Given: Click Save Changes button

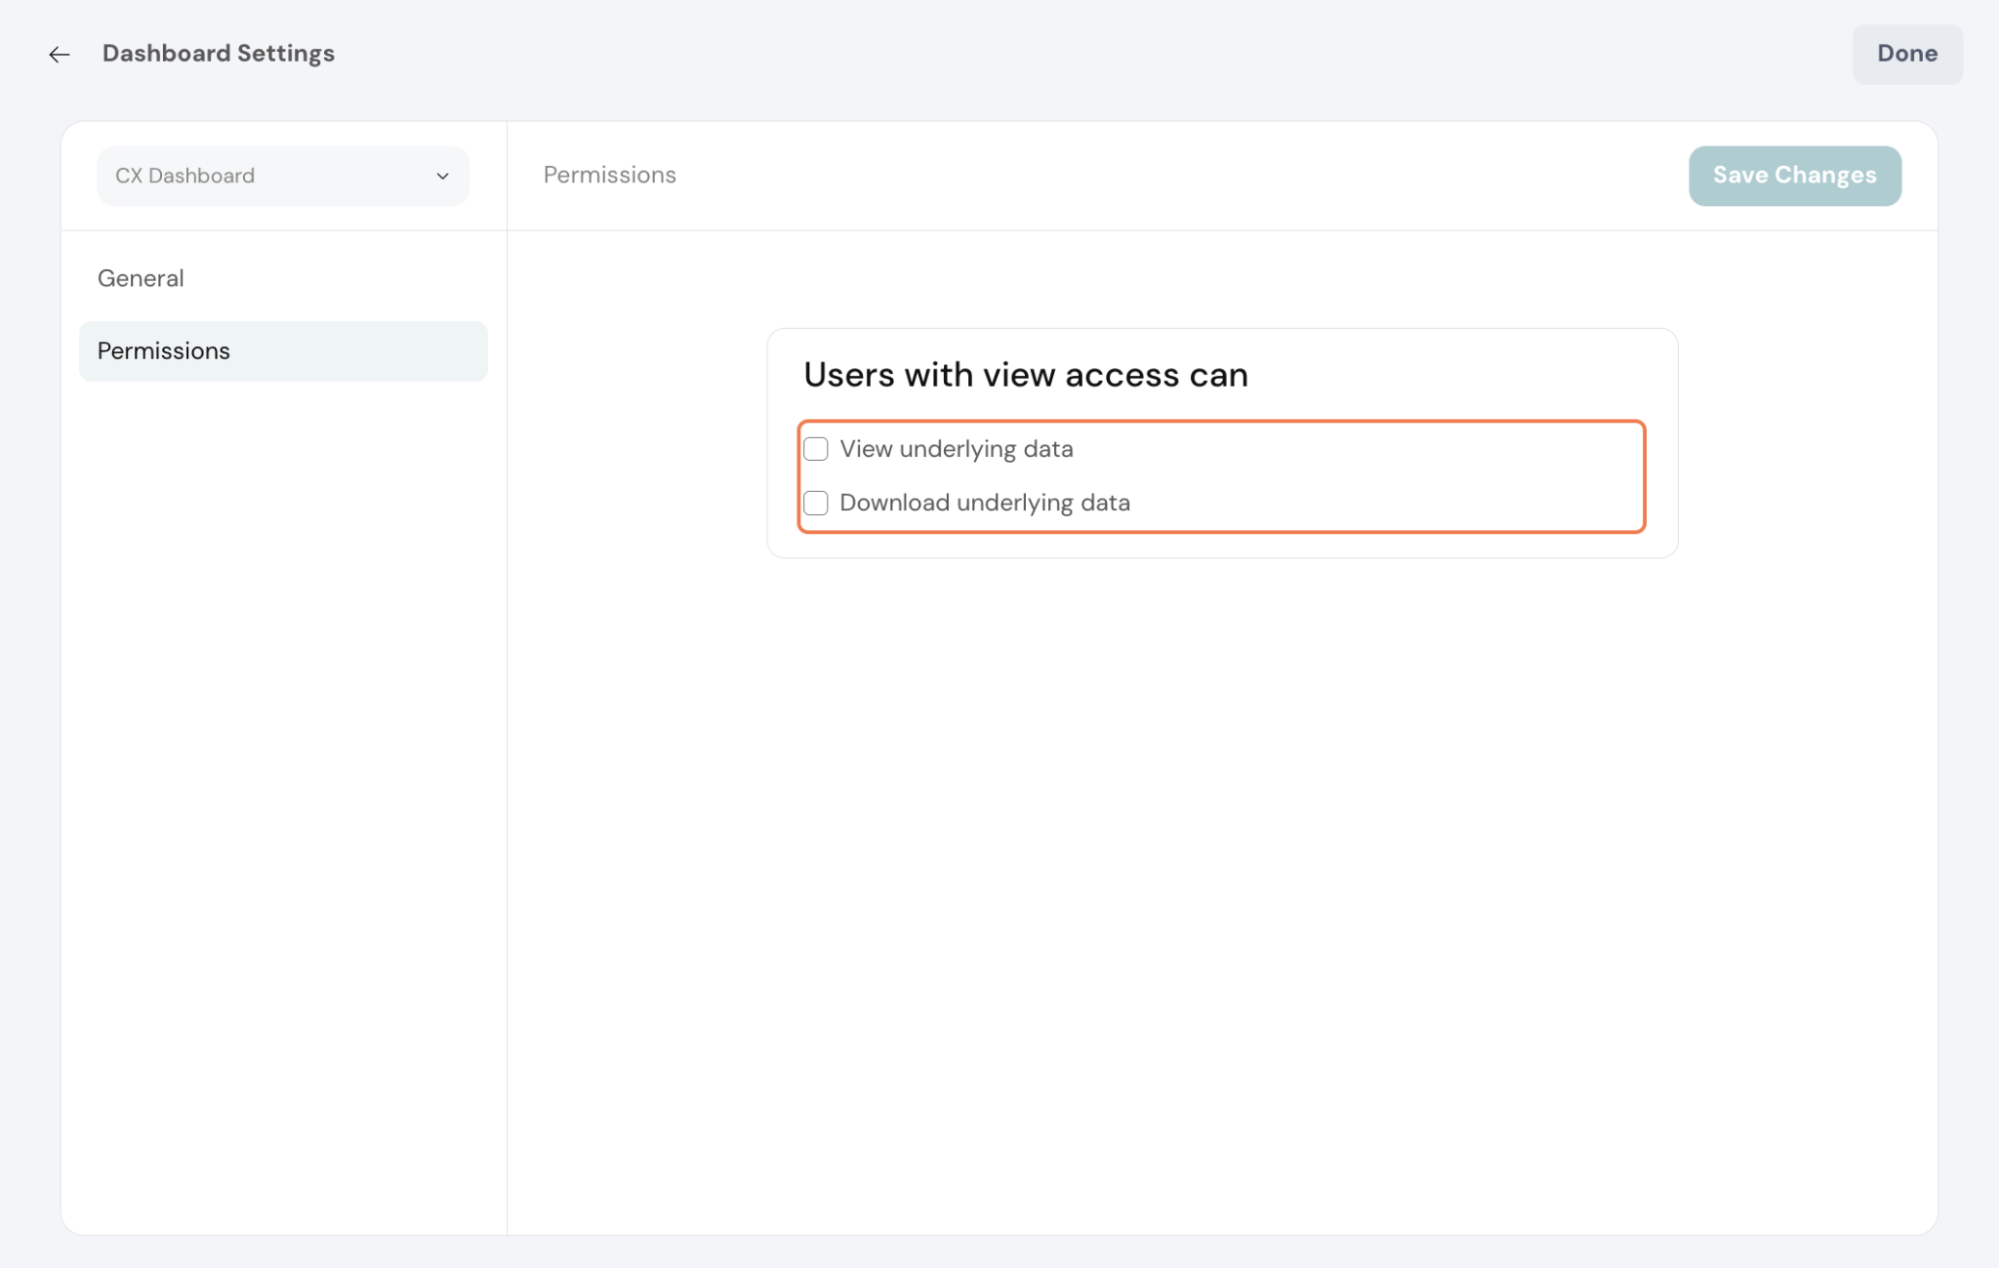Looking at the screenshot, I should click(x=1794, y=175).
